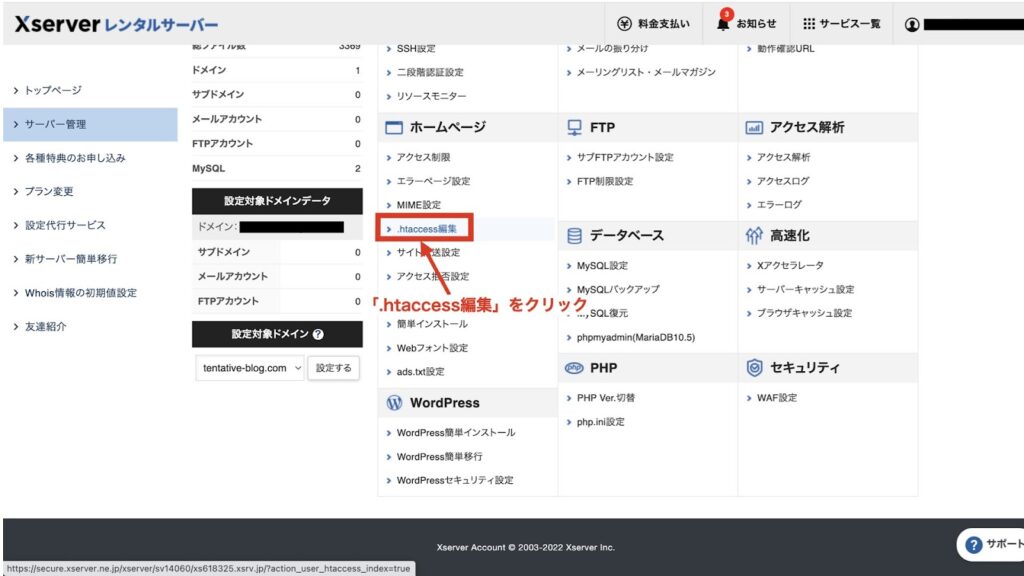Open the Xアクセラレータ link
The height and width of the screenshot is (576, 1024).
tap(790, 266)
